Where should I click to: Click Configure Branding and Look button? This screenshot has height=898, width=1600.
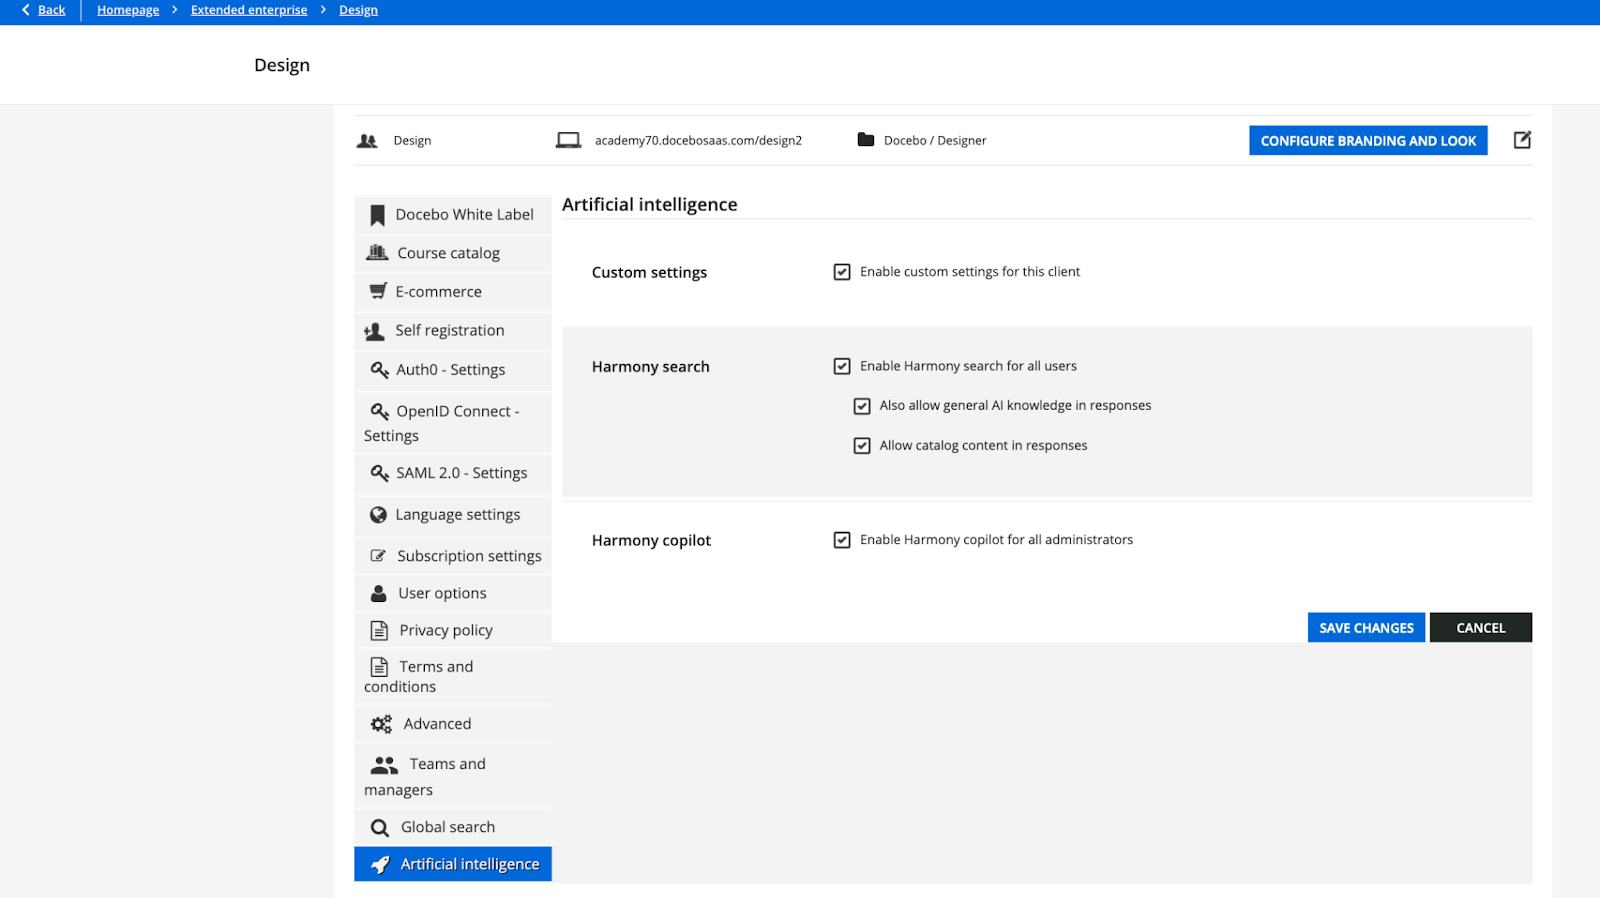coord(1367,141)
